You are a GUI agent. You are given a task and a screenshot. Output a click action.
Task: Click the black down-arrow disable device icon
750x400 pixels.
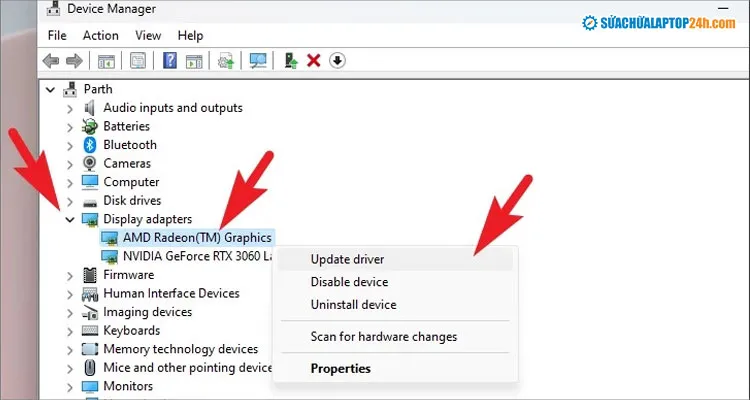337,61
